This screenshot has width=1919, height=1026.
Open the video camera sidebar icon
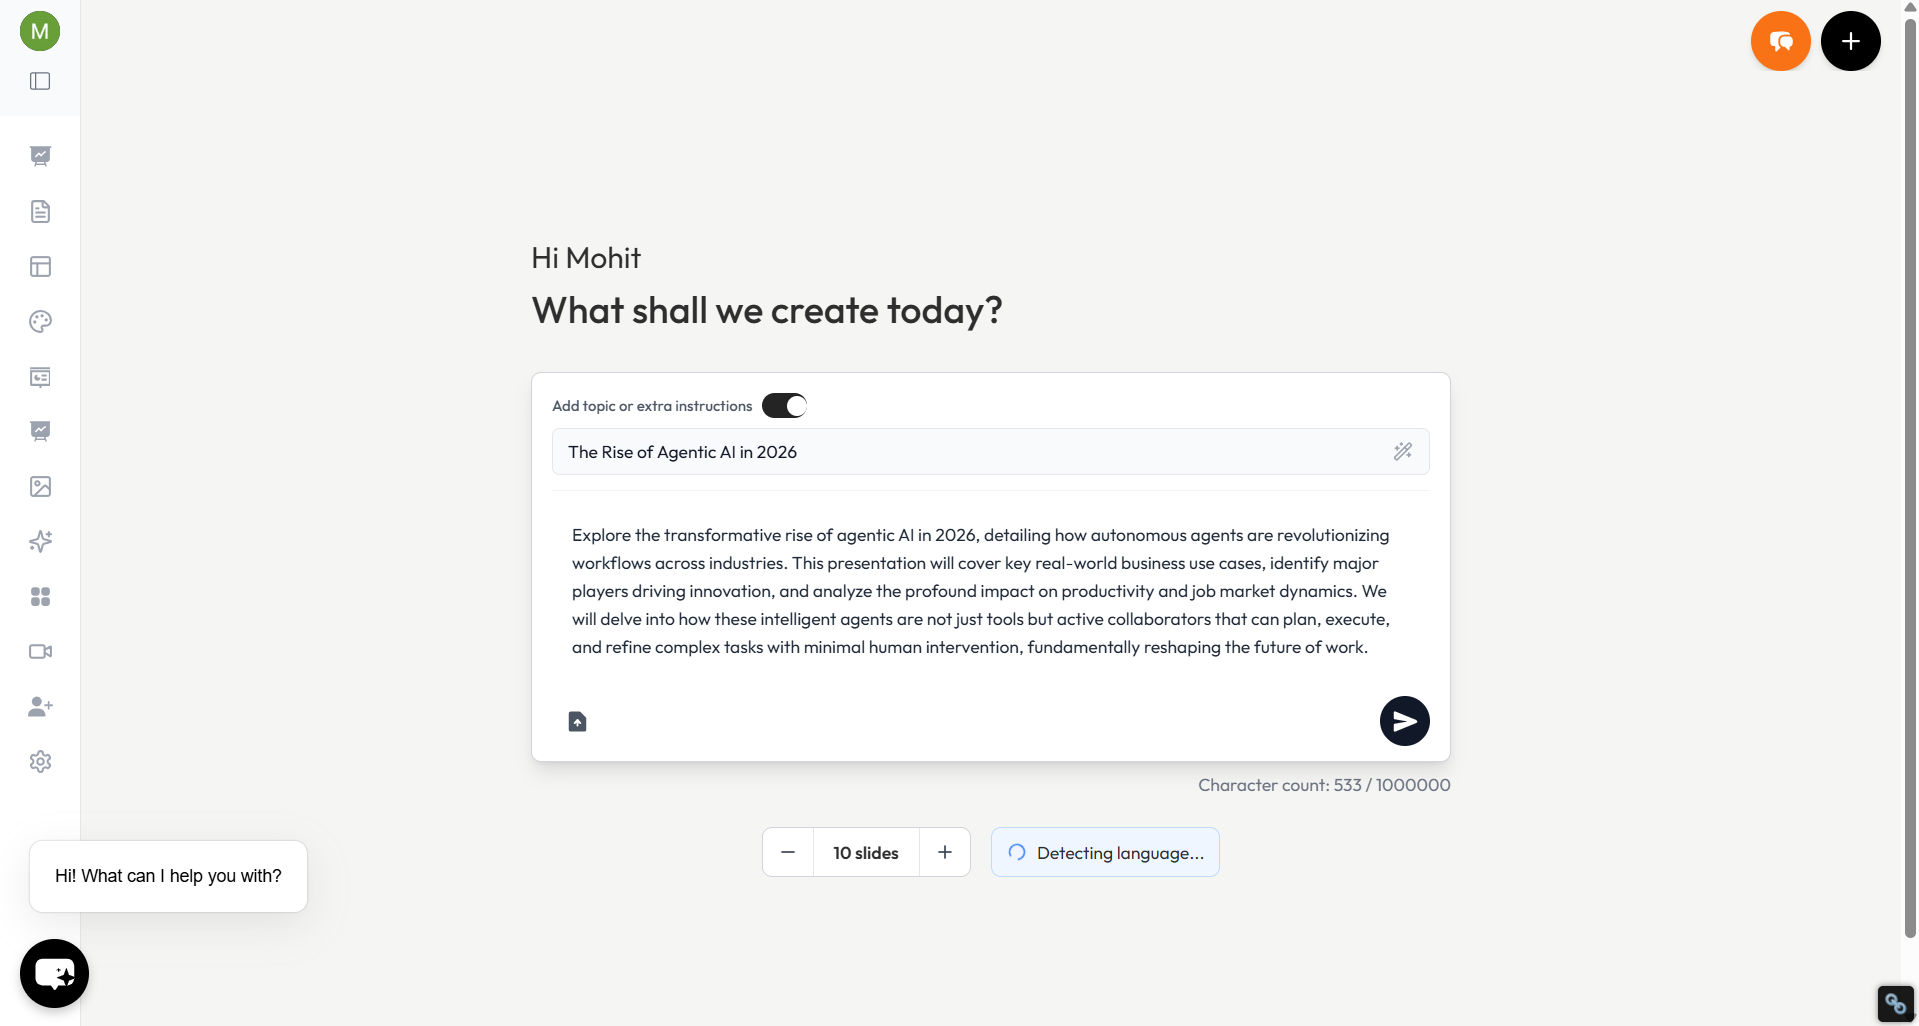coord(40,652)
